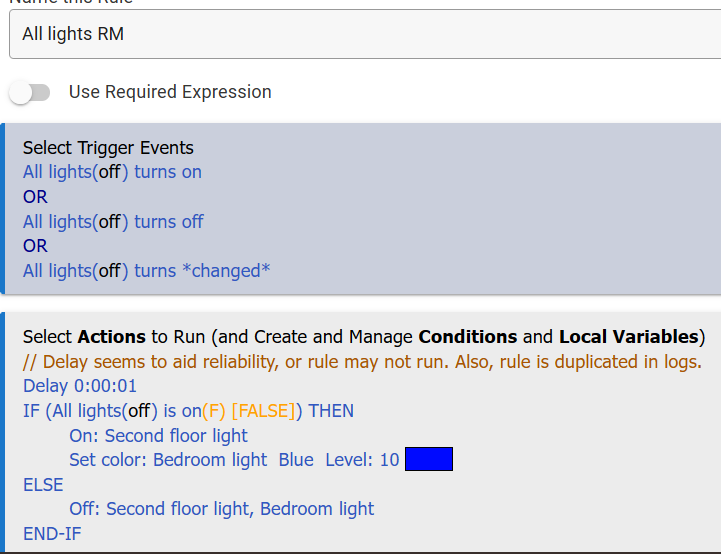Click the orange delay reliability comment line
This screenshot has height=554, width=721.
362,362
